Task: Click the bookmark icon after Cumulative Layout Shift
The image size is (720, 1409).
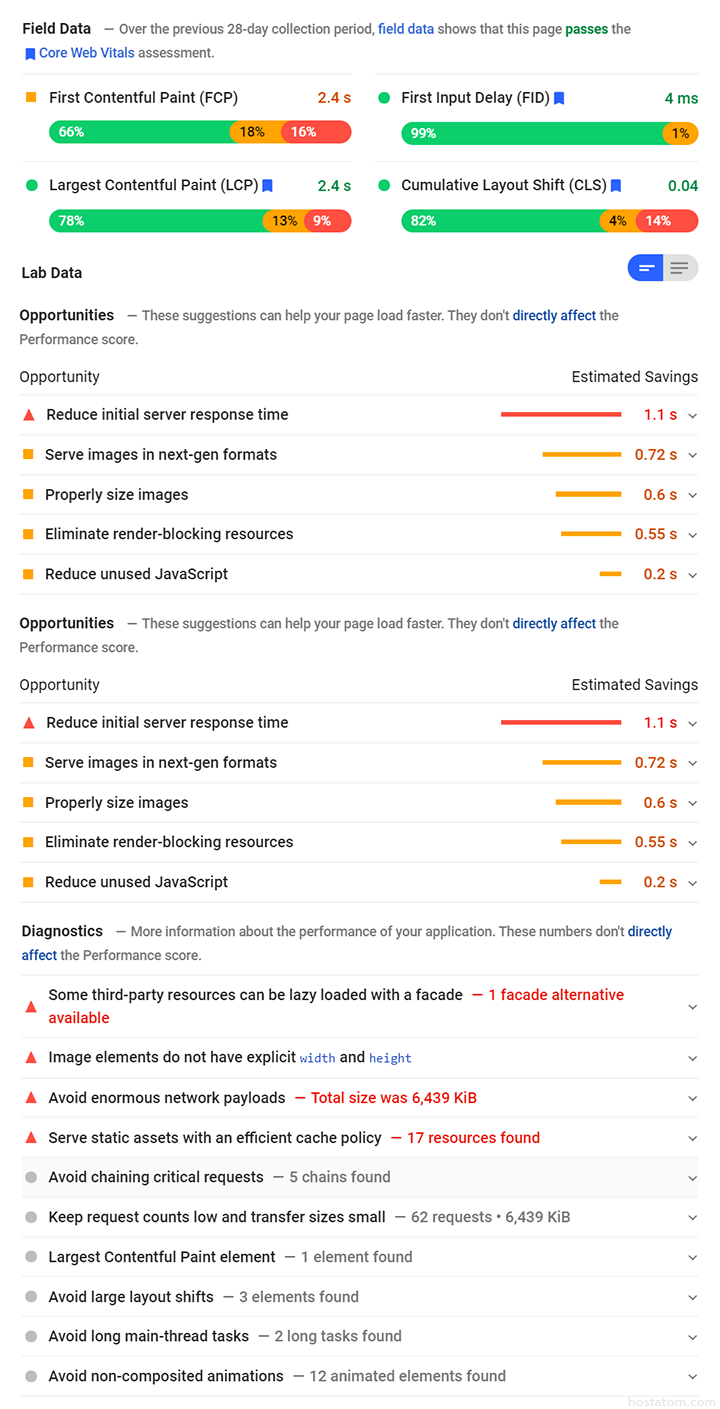Action: (616, 185)
